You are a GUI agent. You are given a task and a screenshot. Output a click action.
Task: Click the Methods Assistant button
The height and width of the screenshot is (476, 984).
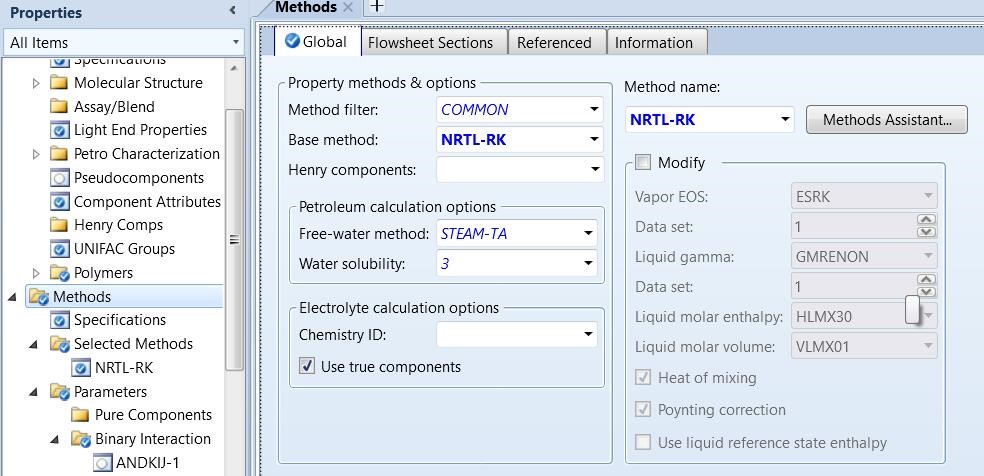886,120
